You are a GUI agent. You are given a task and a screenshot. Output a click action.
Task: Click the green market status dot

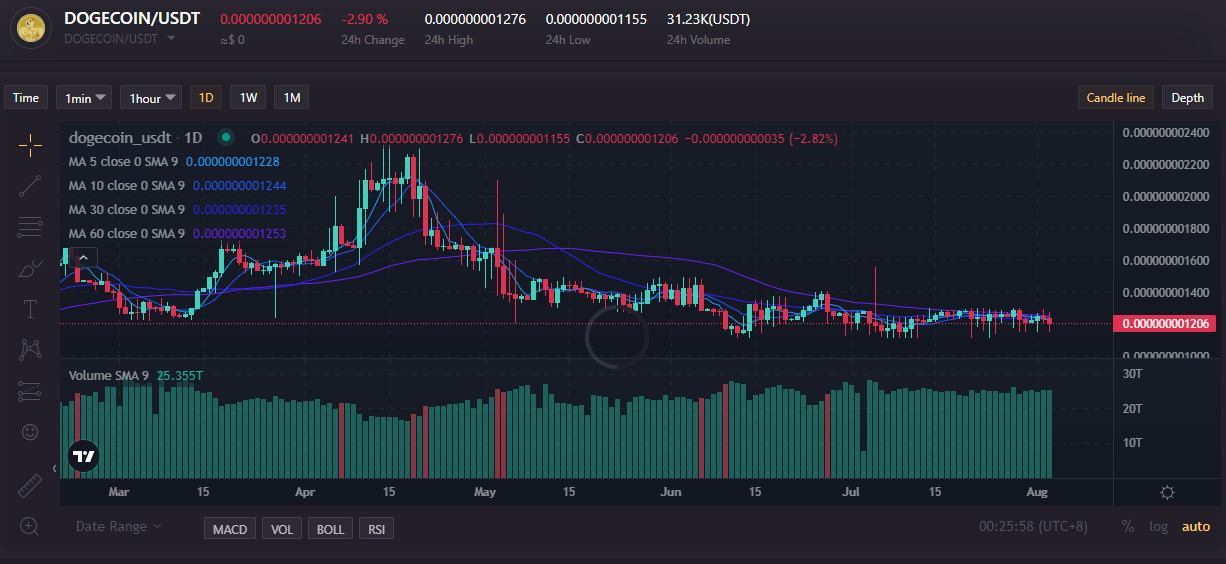[226, 138]
